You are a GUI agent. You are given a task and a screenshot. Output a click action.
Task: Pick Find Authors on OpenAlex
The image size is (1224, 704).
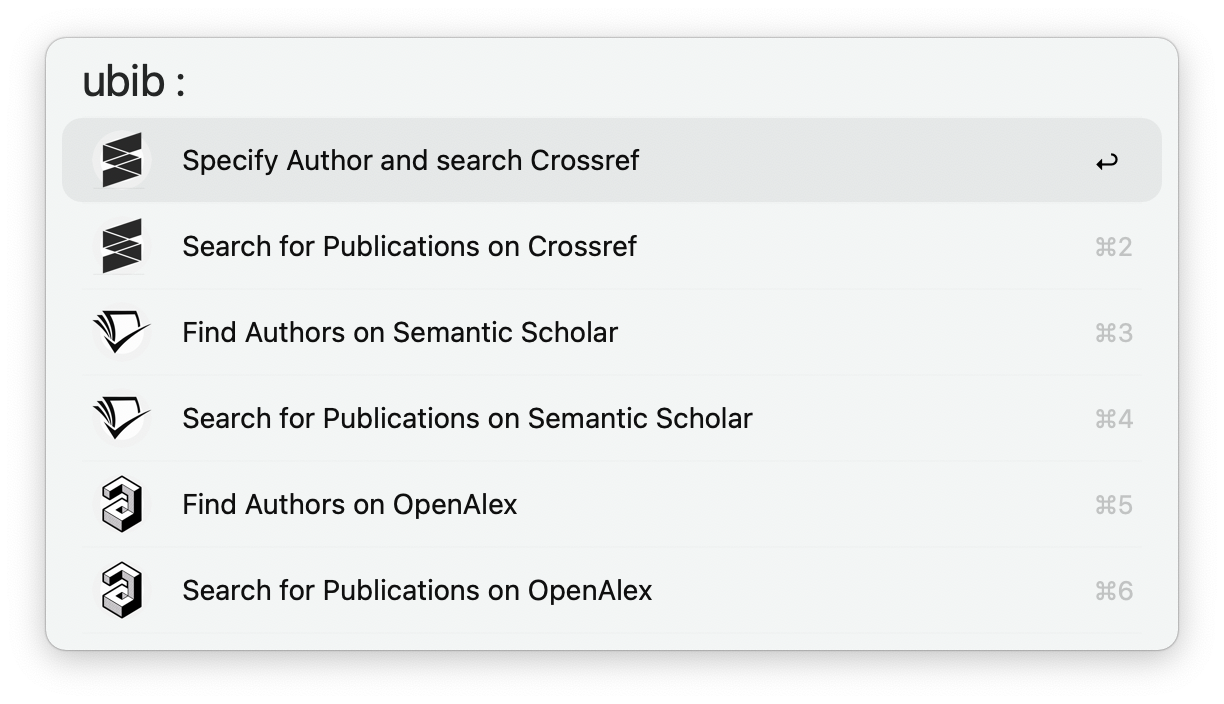tap(350, 504)
